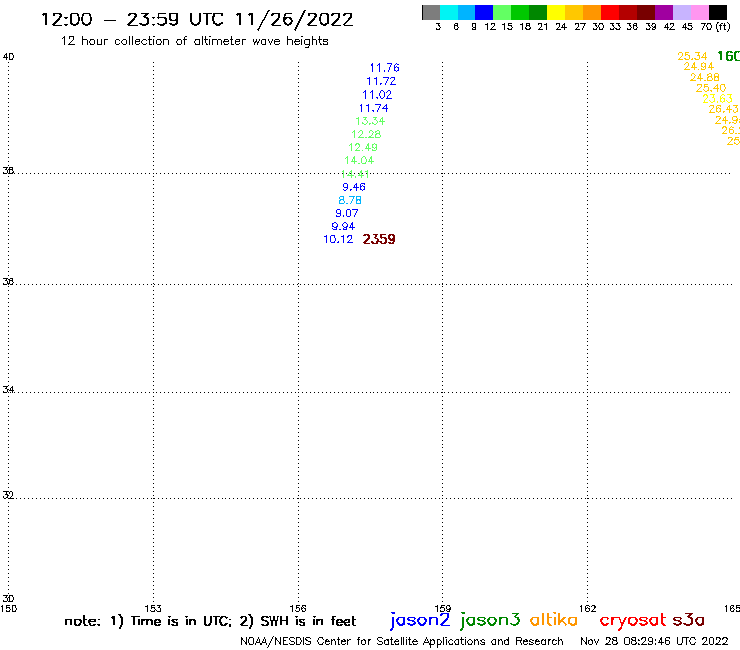The height and width of the screenshot is (650, 740).
Task: Click the black swatch ending the legend
Action: click(718, 12)
